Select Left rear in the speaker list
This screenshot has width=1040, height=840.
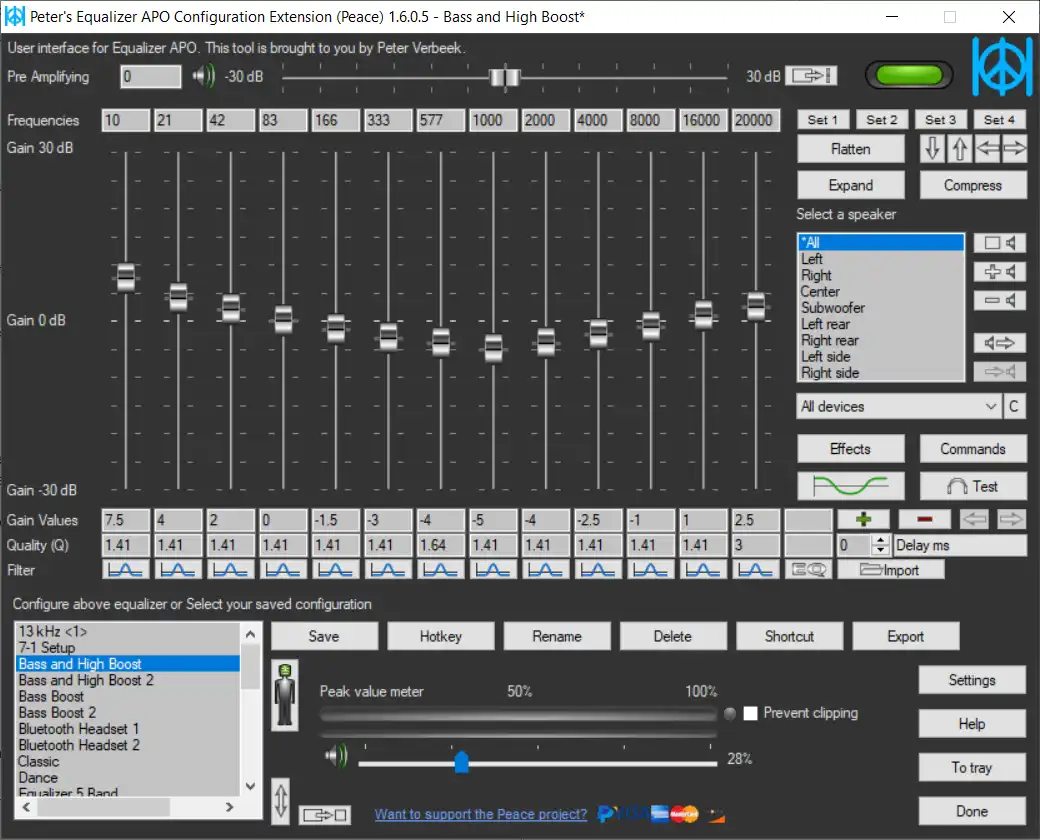coord(881,324)
